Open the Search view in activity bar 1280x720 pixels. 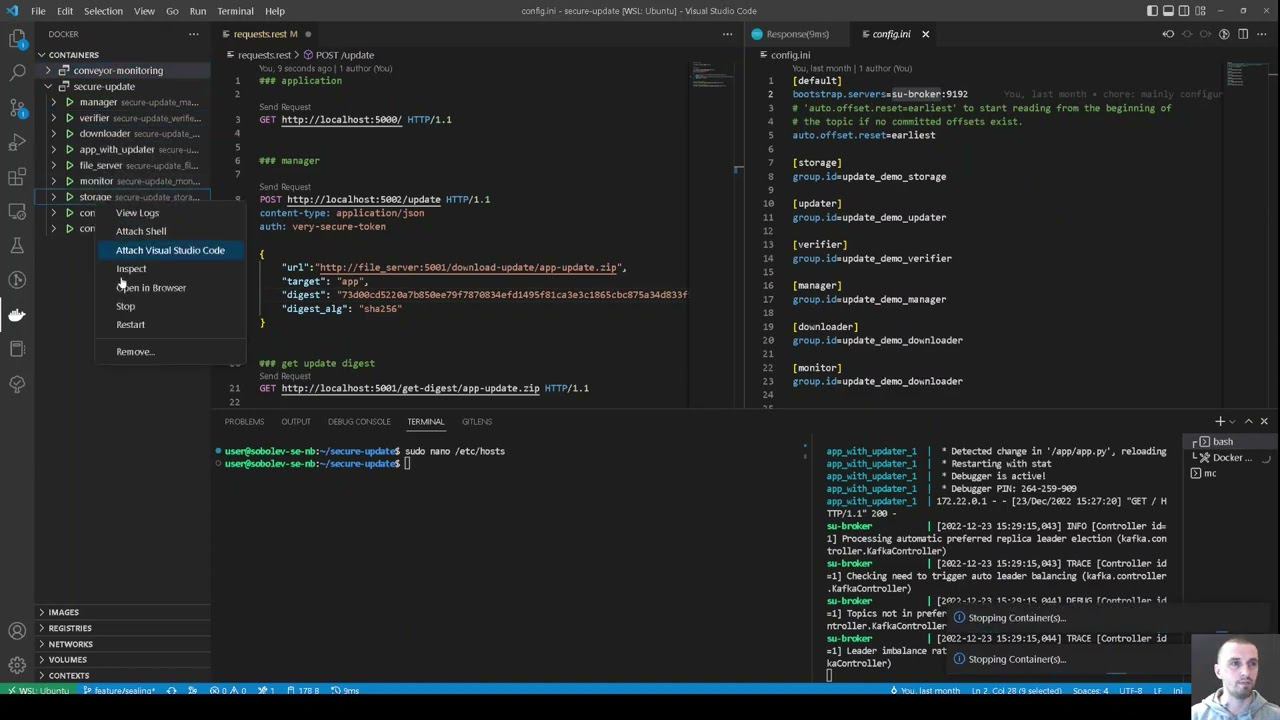coord(17,72)
